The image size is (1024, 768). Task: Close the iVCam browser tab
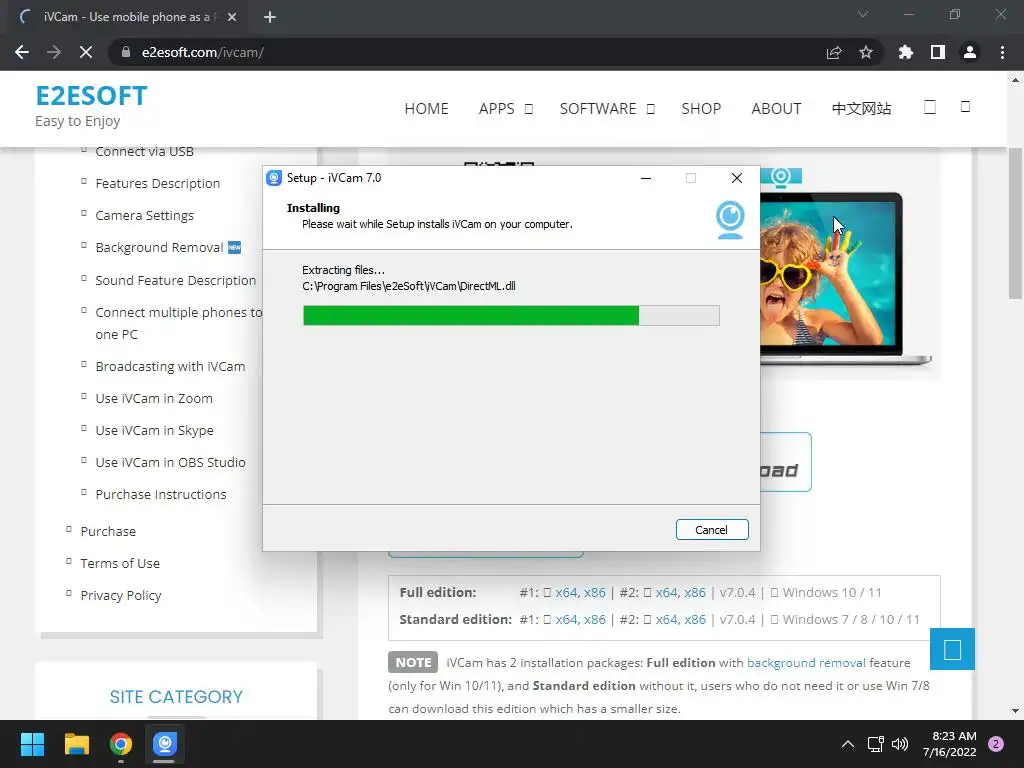pyautogui.click(x=232, y=17)
